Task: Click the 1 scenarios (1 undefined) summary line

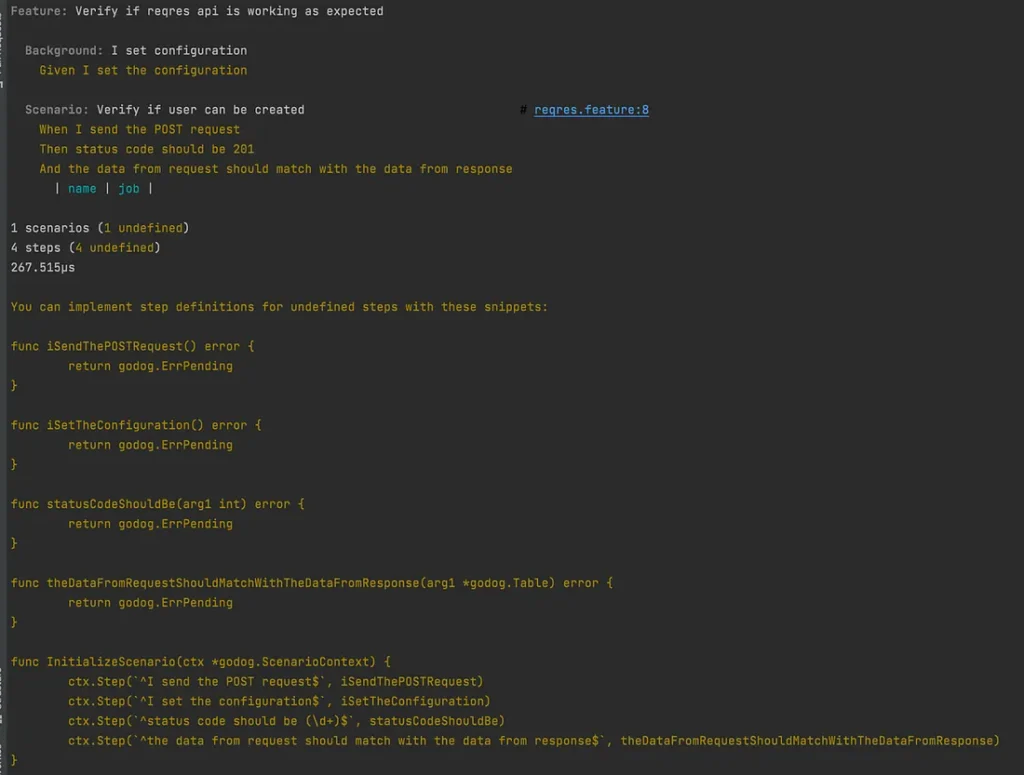Action: [x=100, y=228]
